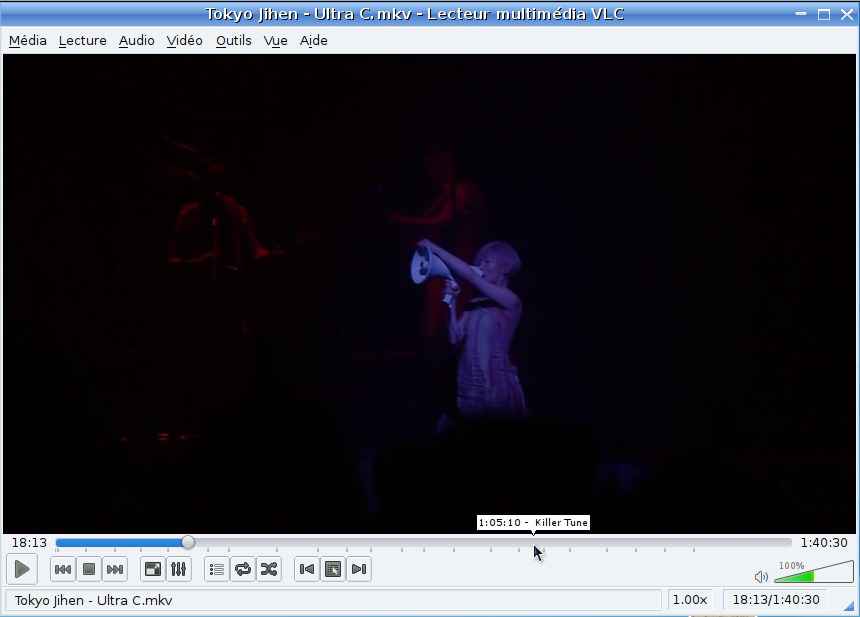The image size is (860, 617).
Task: Show the playlist via list icon
Action: [217, 570]
